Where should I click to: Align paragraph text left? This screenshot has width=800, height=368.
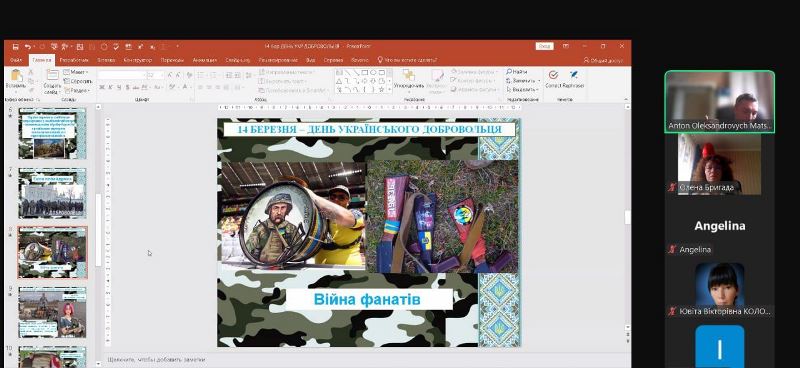pos(201,87)
